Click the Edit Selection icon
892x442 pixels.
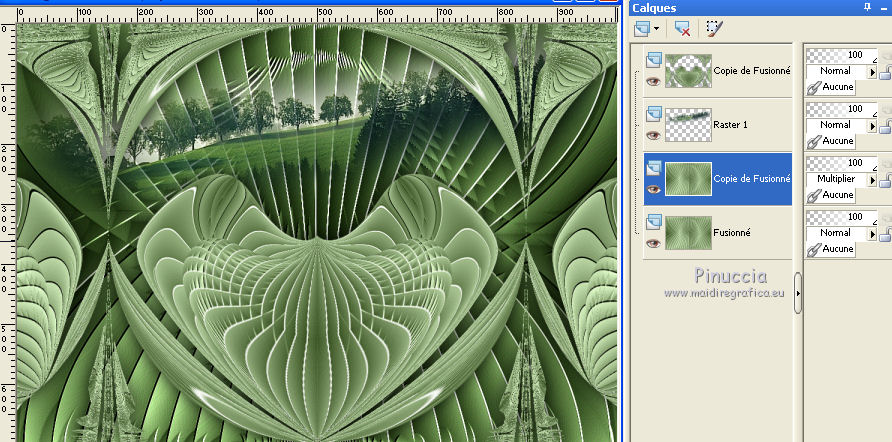[x=715, y=28]
